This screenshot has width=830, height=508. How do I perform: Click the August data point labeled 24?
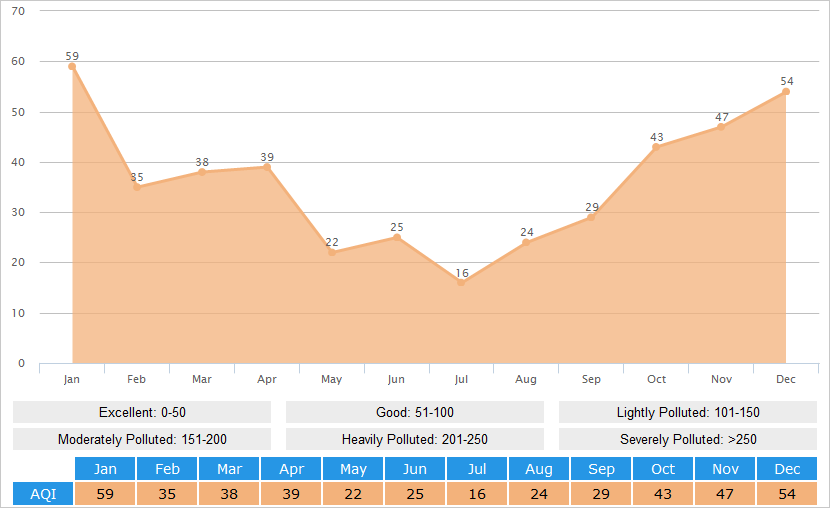click(526, 242)
